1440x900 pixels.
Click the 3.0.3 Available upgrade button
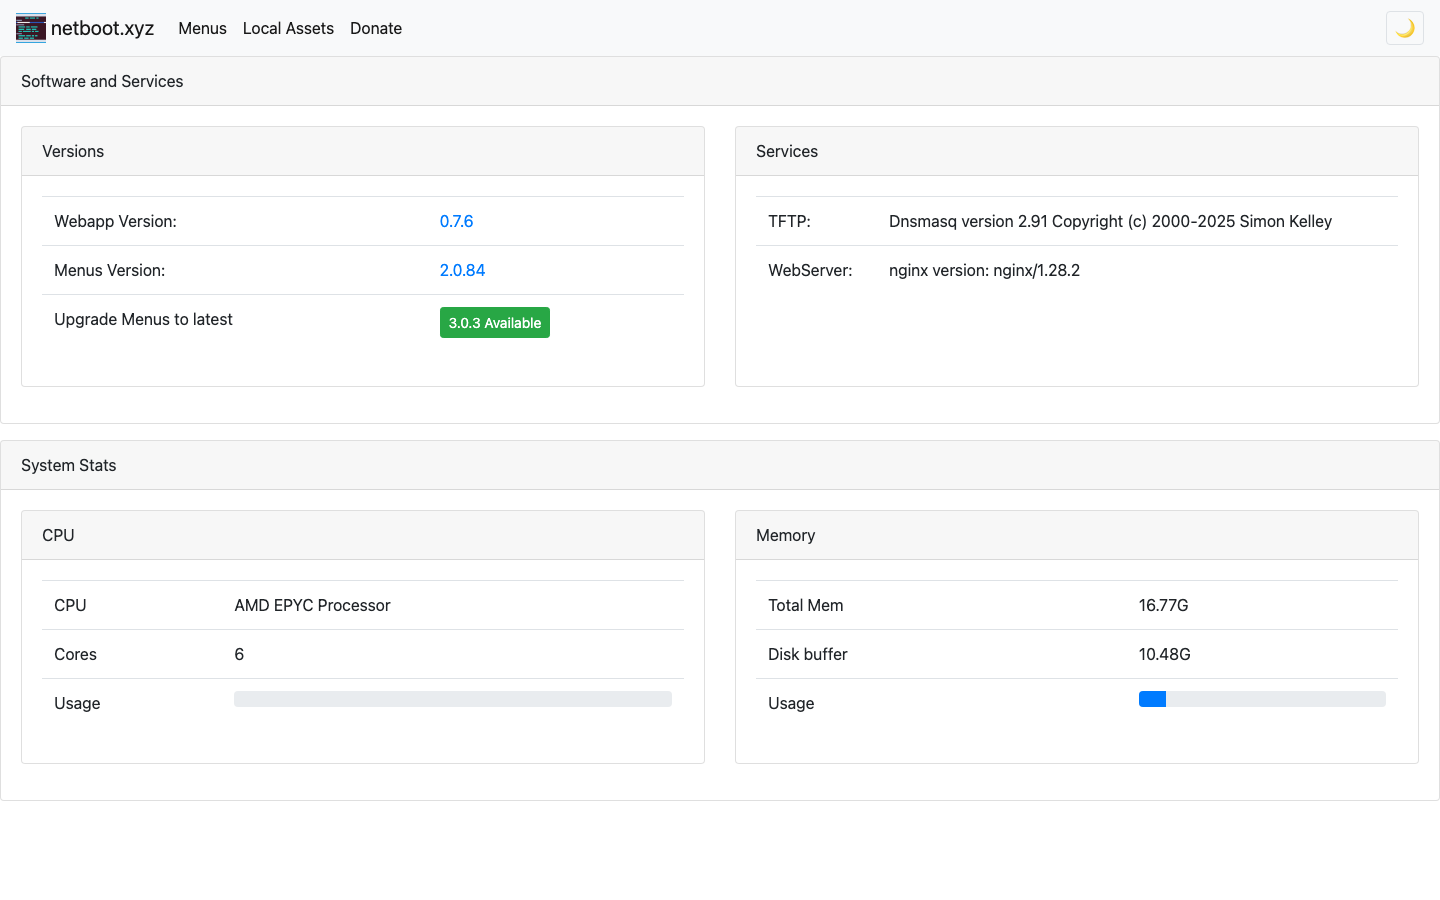point(495,322)
